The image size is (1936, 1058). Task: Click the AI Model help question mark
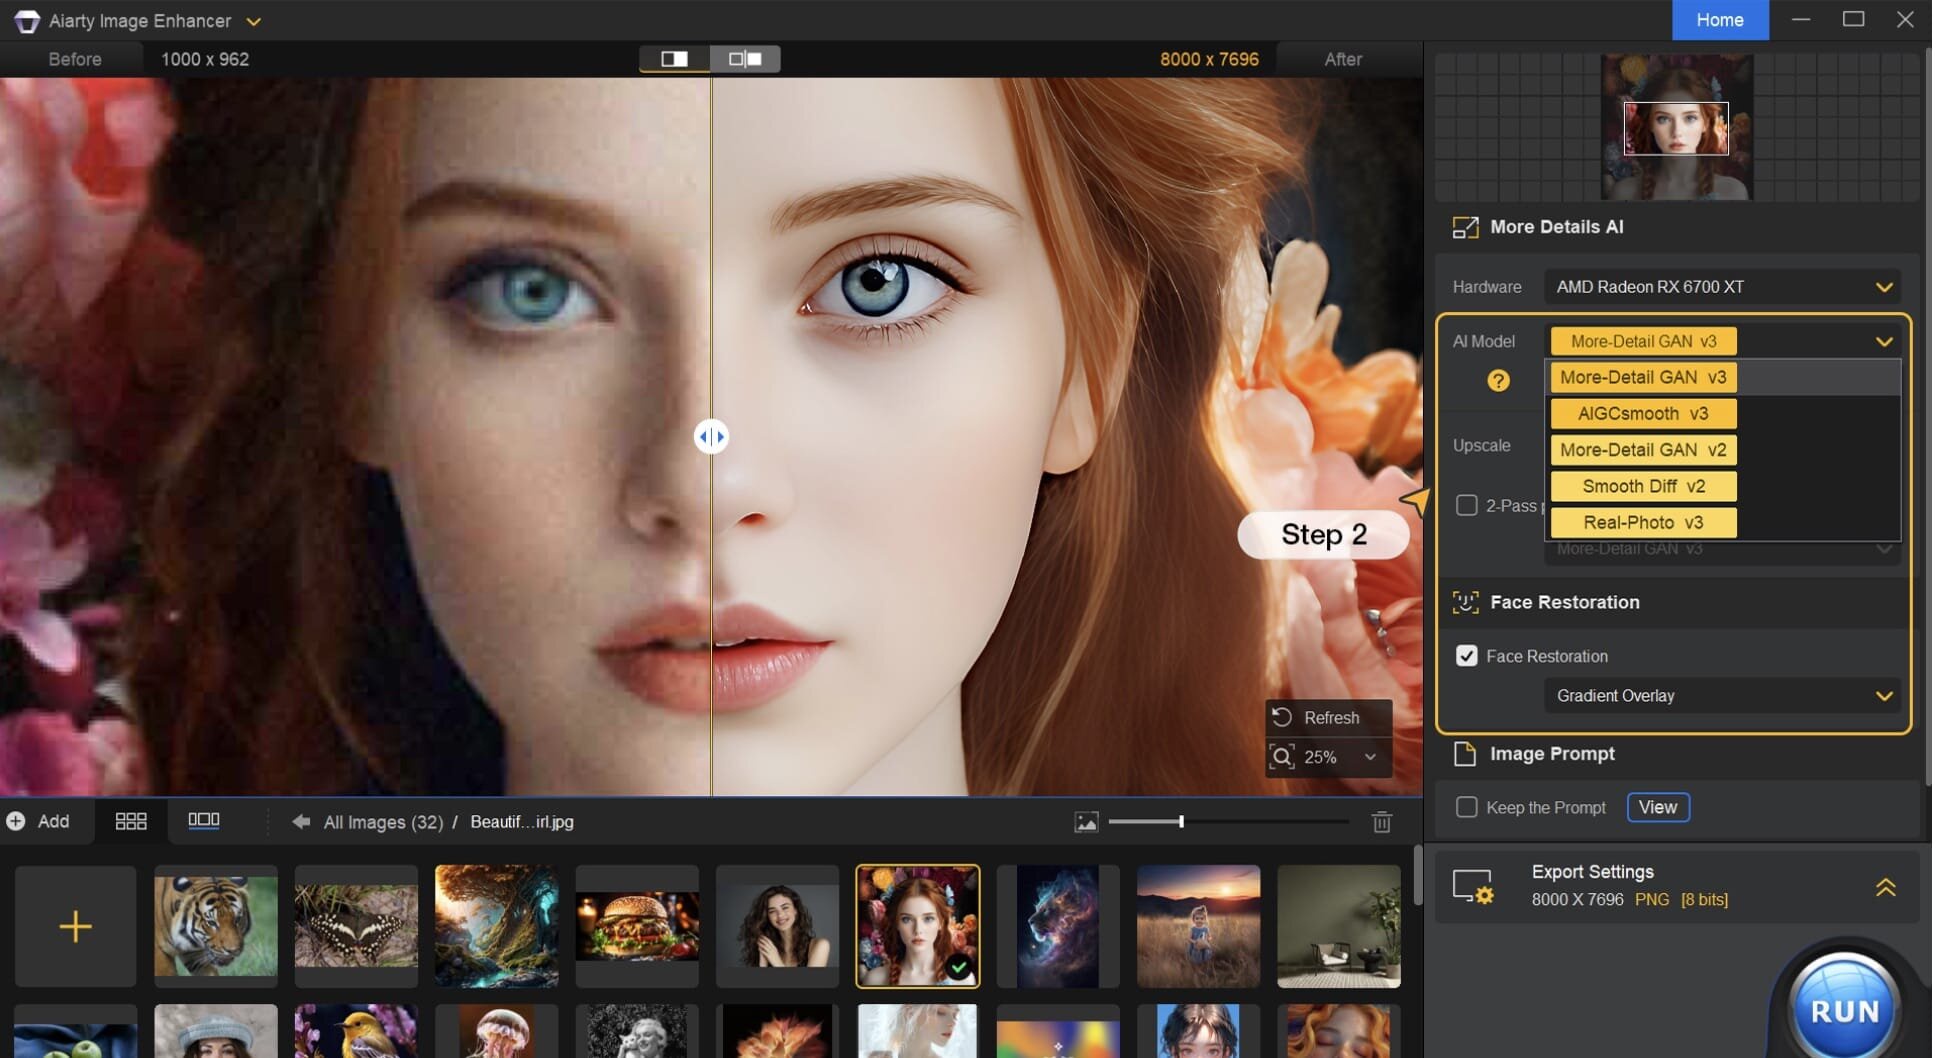tap(1497, 381)
